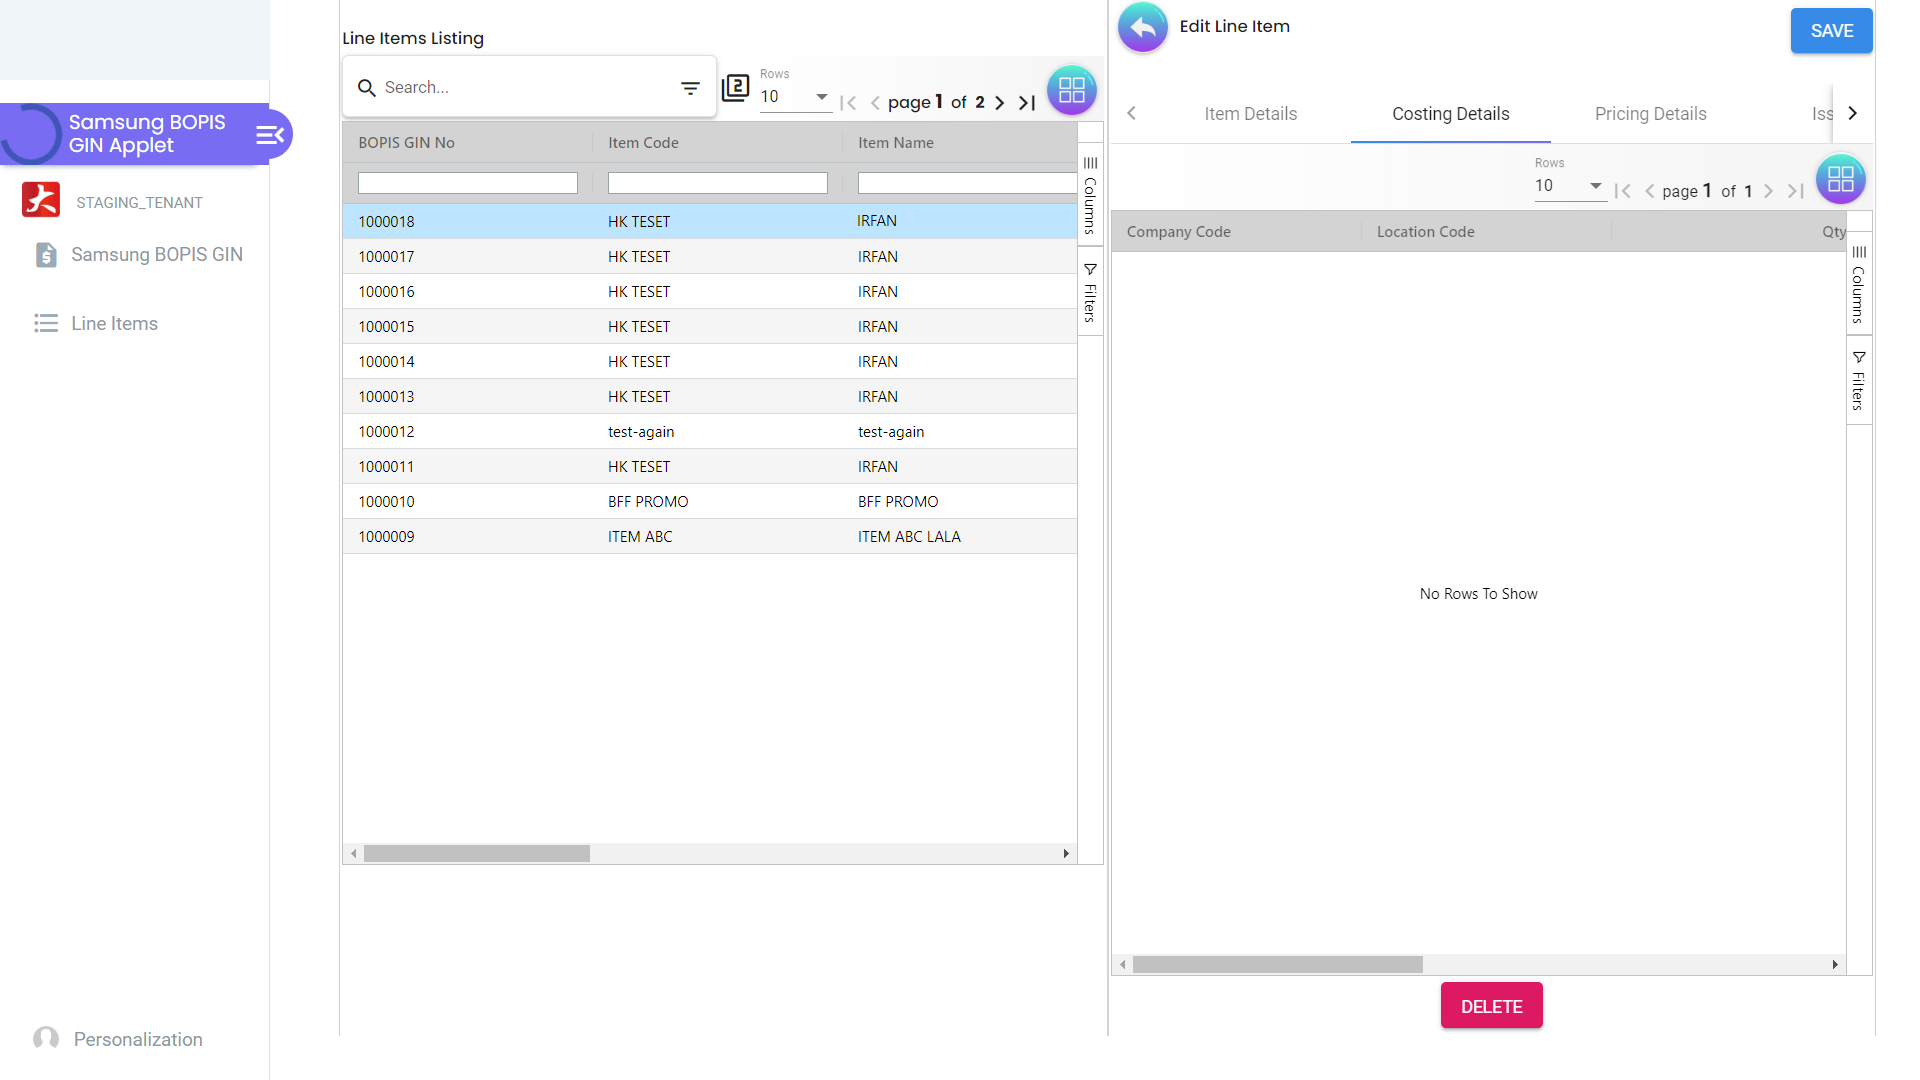Click the red DELETE button
The width and height of the screenshot is (1920, 1080).
(x=1491, y=1006)
